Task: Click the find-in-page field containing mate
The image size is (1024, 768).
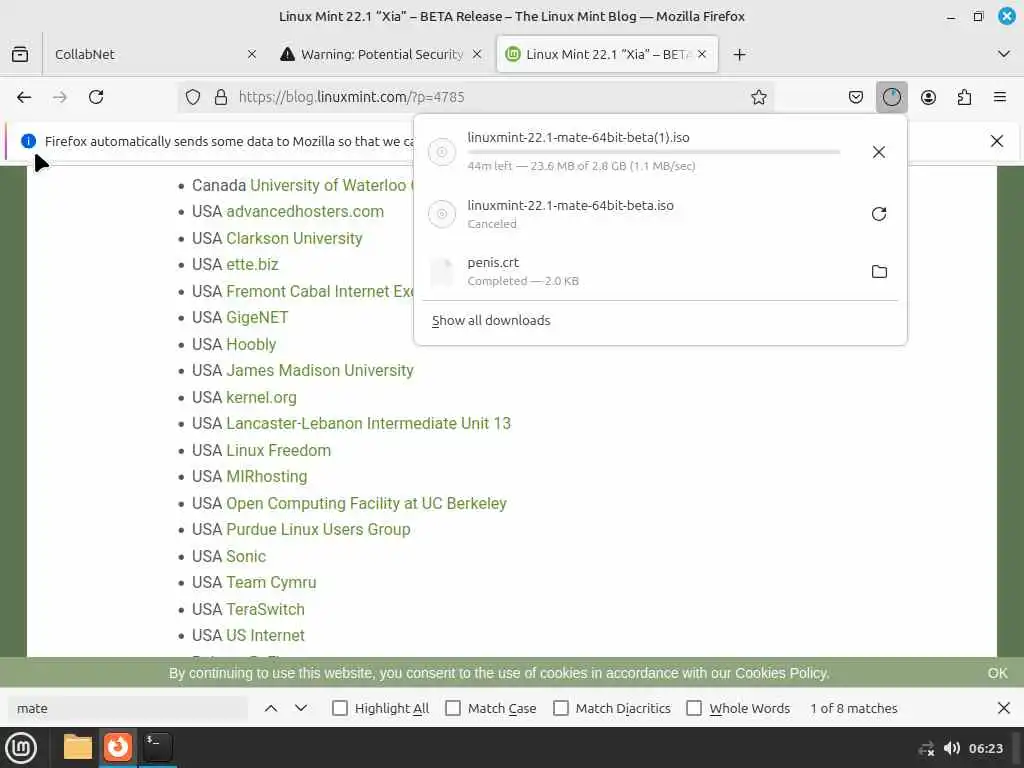Action: pos(128,708)
